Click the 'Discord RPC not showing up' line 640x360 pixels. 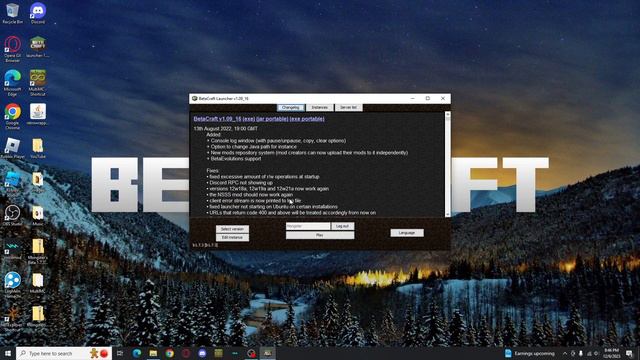(x=241, y=183)
